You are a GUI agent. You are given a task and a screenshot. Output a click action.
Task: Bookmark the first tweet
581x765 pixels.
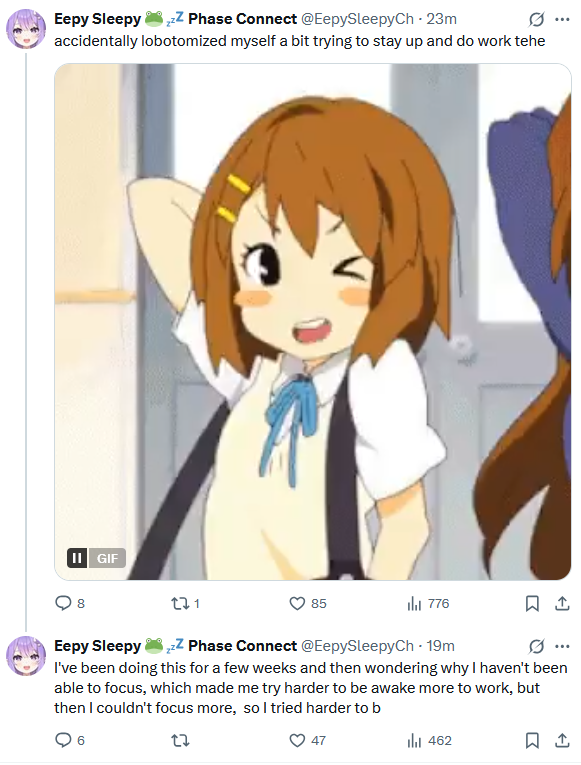pyautogui.click(x=532, y=604)
